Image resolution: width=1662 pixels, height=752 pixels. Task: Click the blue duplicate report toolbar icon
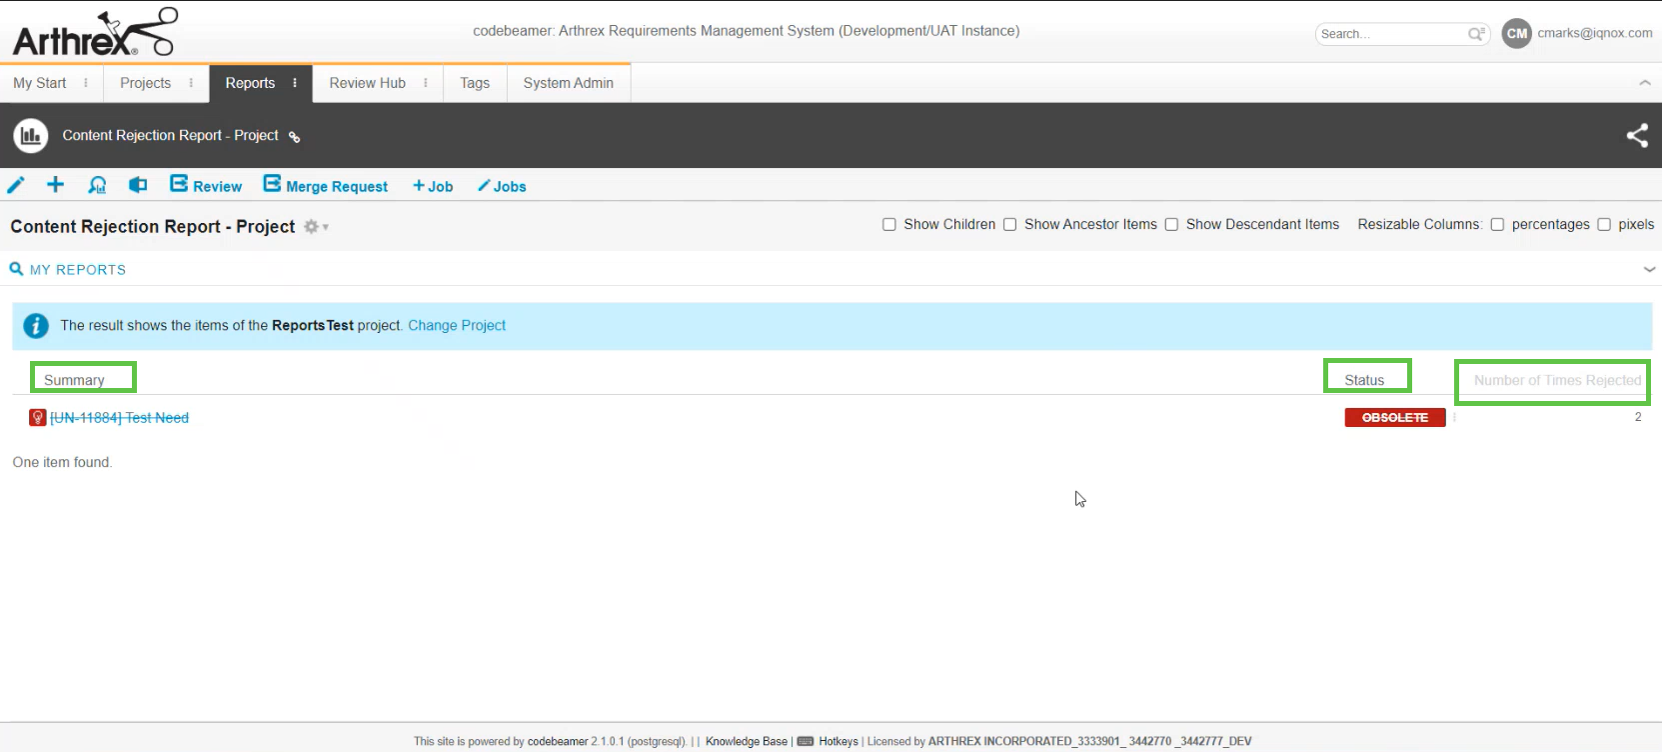[138, 185]
